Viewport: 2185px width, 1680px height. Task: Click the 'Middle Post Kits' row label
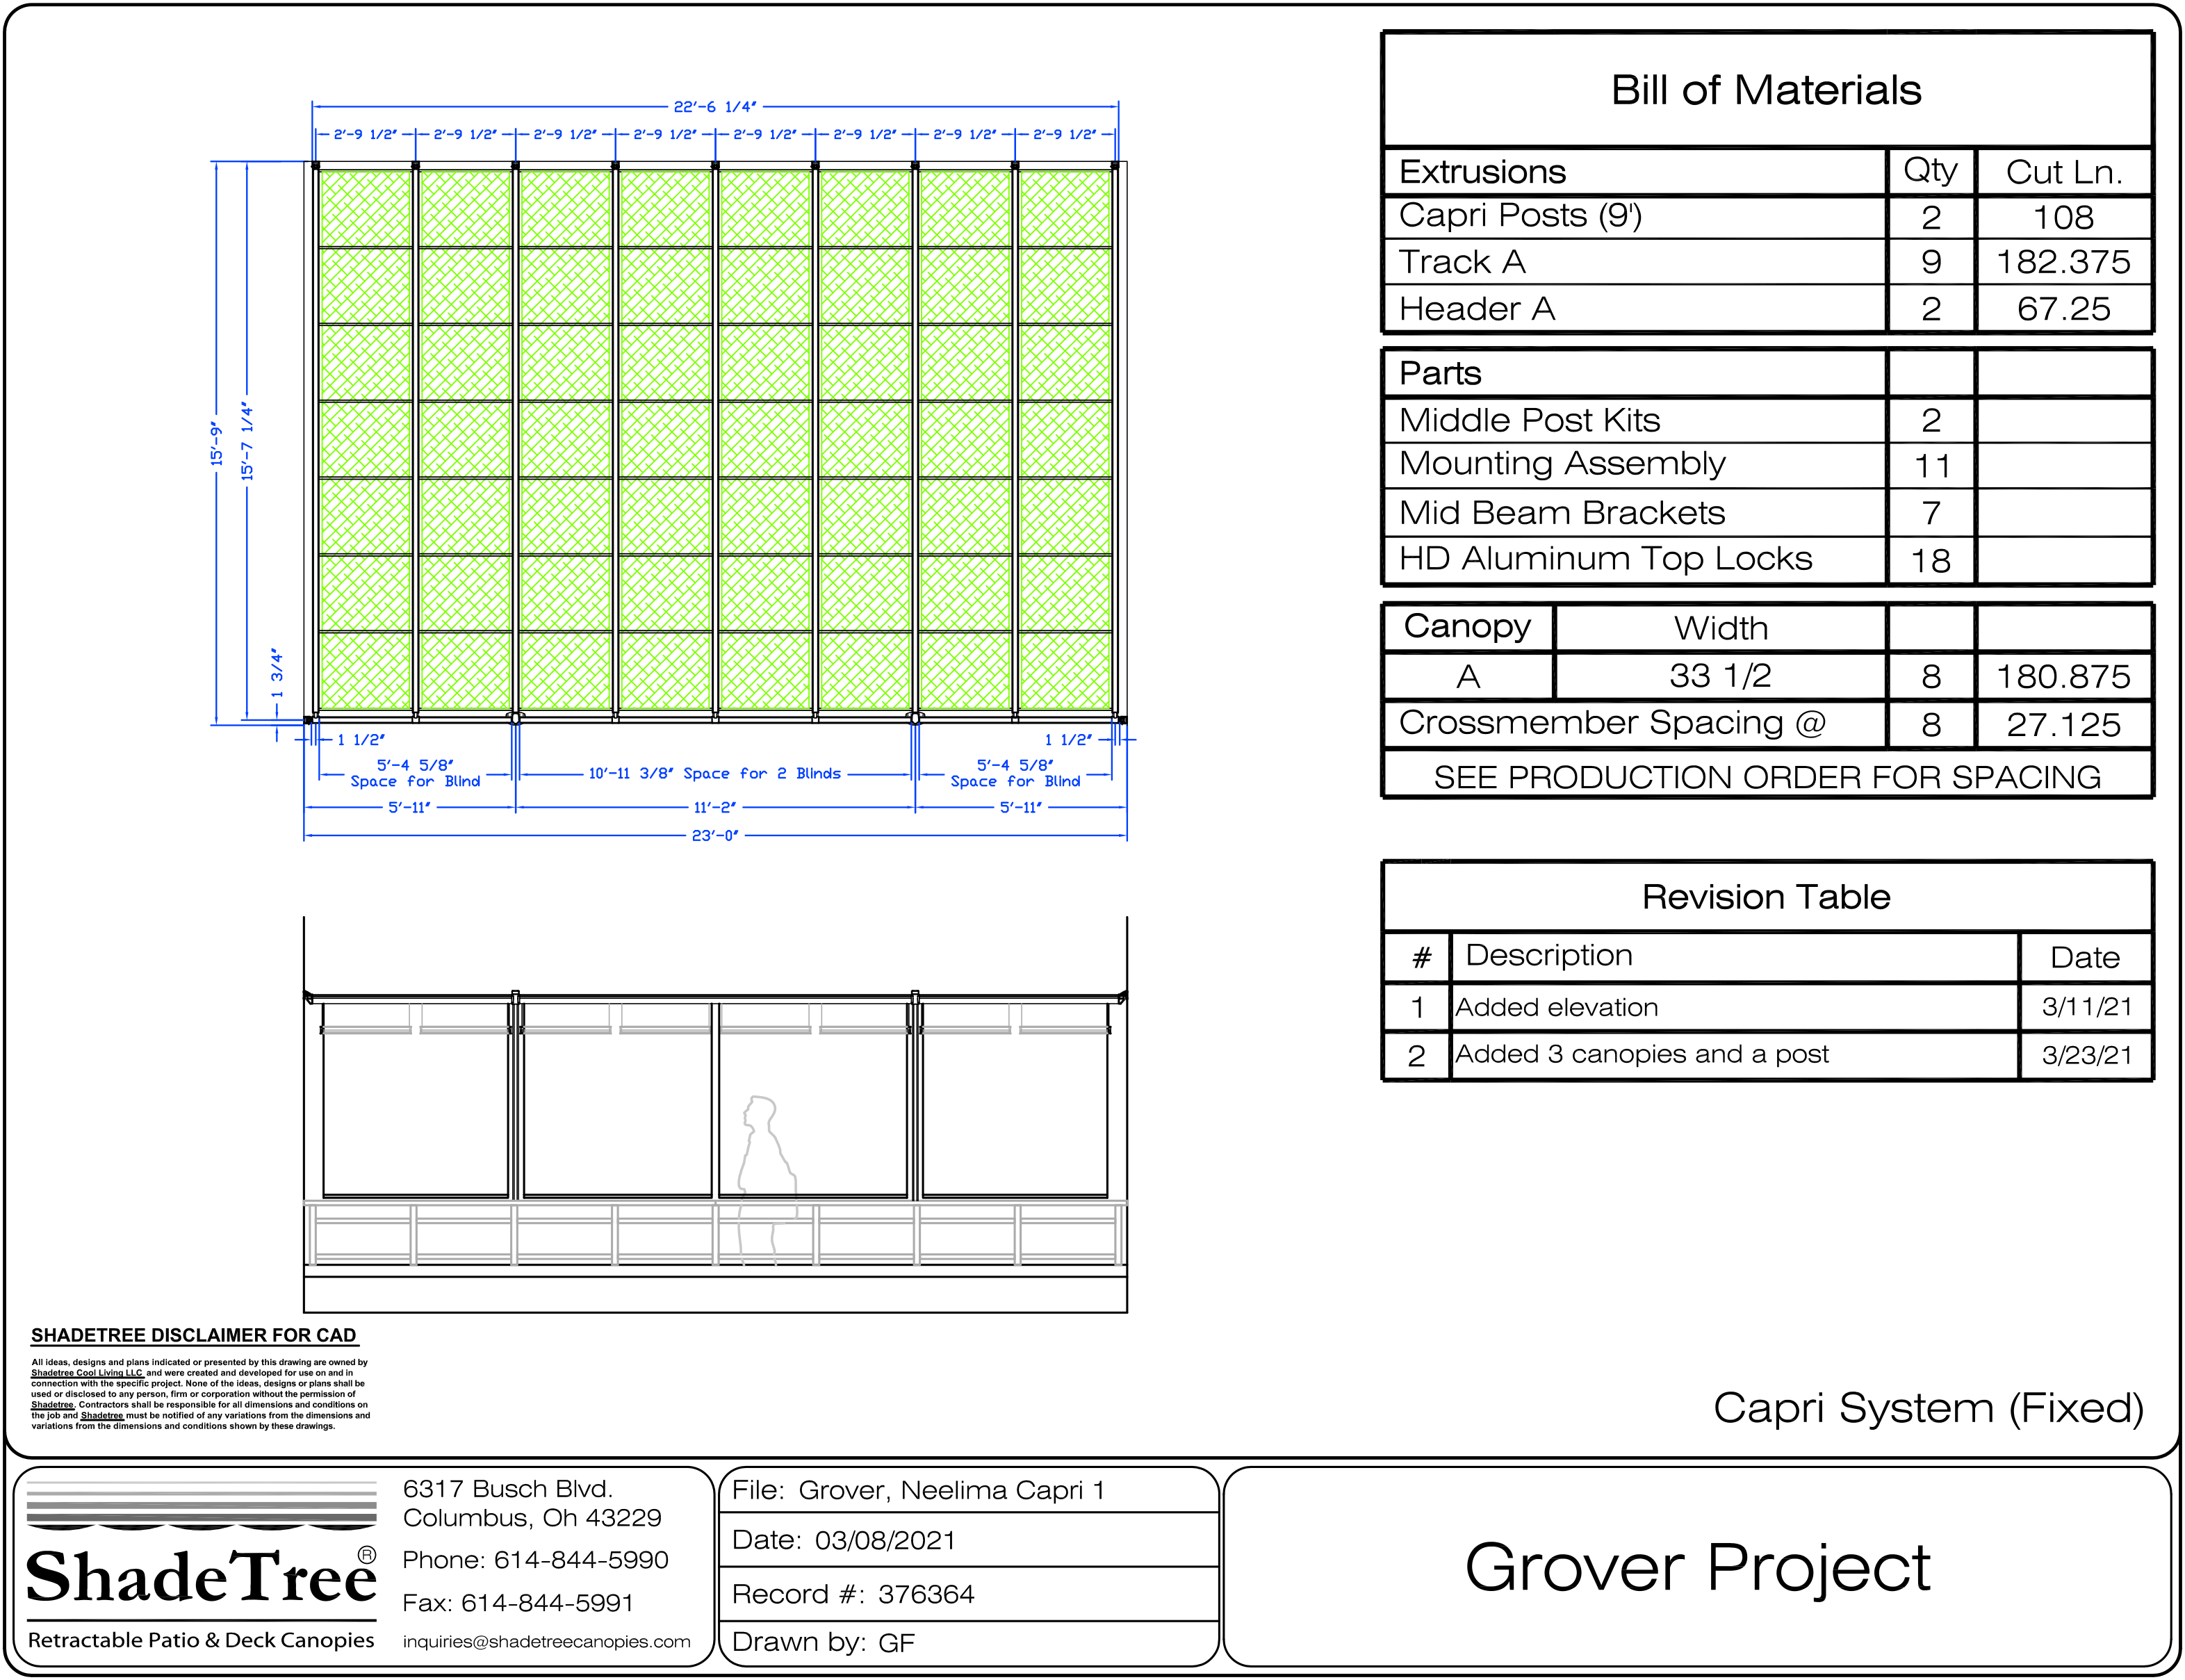click(x=1529, y=420)
